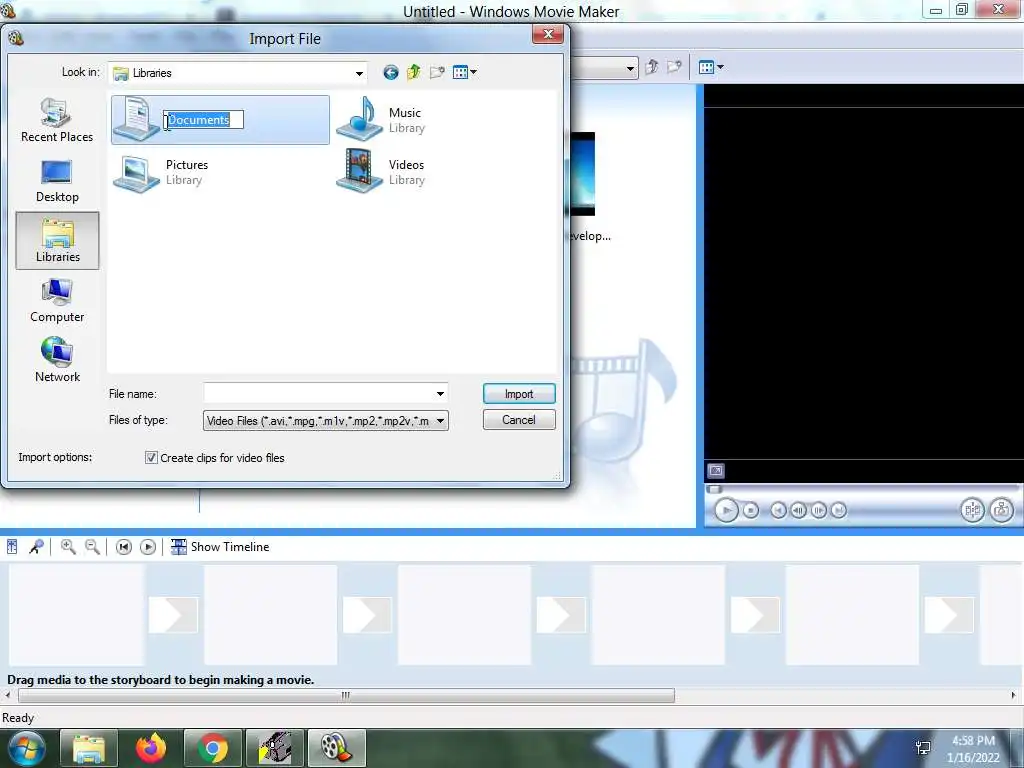Step to Previous Frame in preview
1024x768 pixels.
(x=798, y=510)
